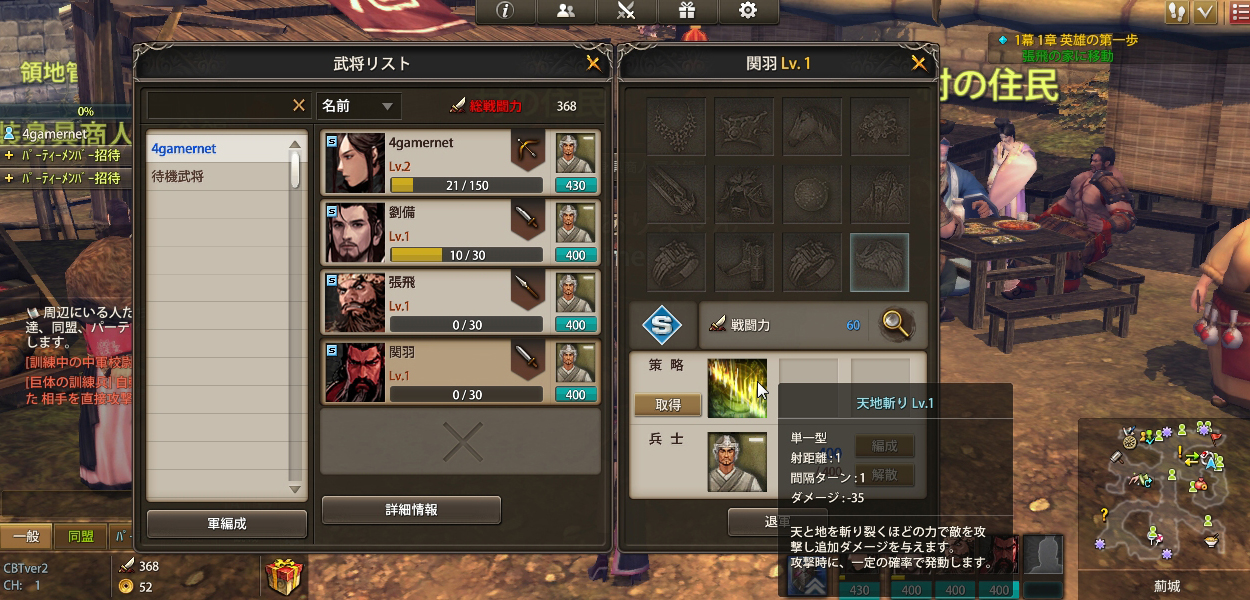
Task: Open the info icon in top toolbar
Action: [505, 11]
